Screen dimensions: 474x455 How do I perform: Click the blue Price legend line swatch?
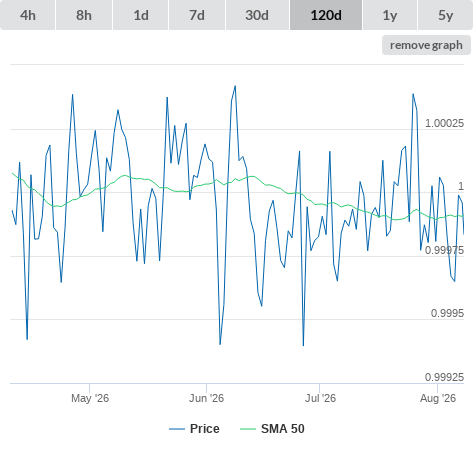click(177, 429)
